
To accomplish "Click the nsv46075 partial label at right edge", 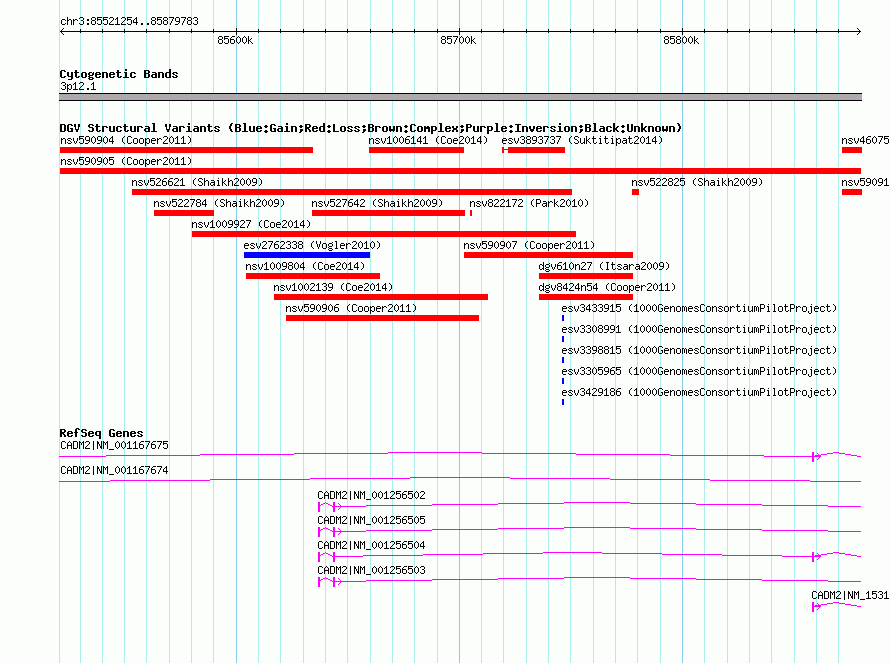I will (865, 140).
